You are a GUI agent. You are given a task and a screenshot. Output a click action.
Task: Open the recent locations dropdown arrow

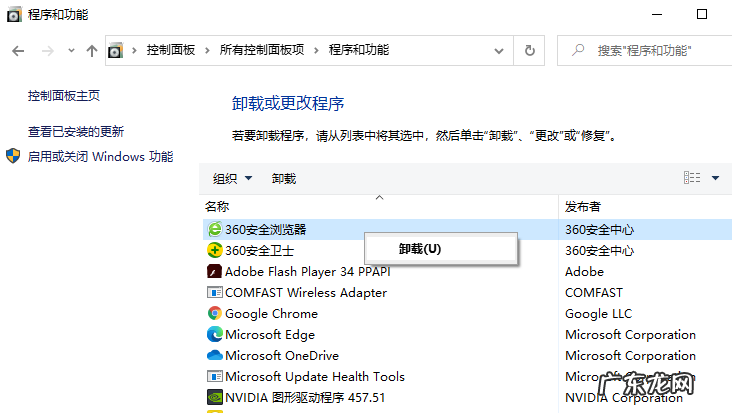(71, 50)
